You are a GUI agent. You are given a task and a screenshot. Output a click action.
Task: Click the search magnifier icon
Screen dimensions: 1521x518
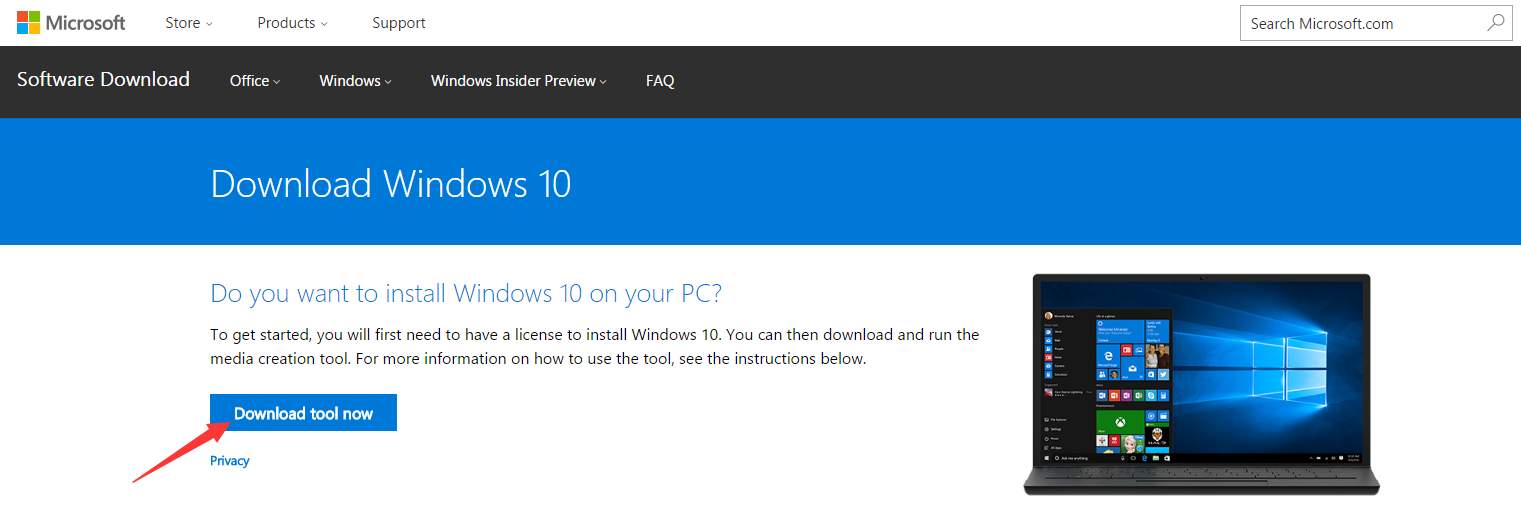point(1495,23)
